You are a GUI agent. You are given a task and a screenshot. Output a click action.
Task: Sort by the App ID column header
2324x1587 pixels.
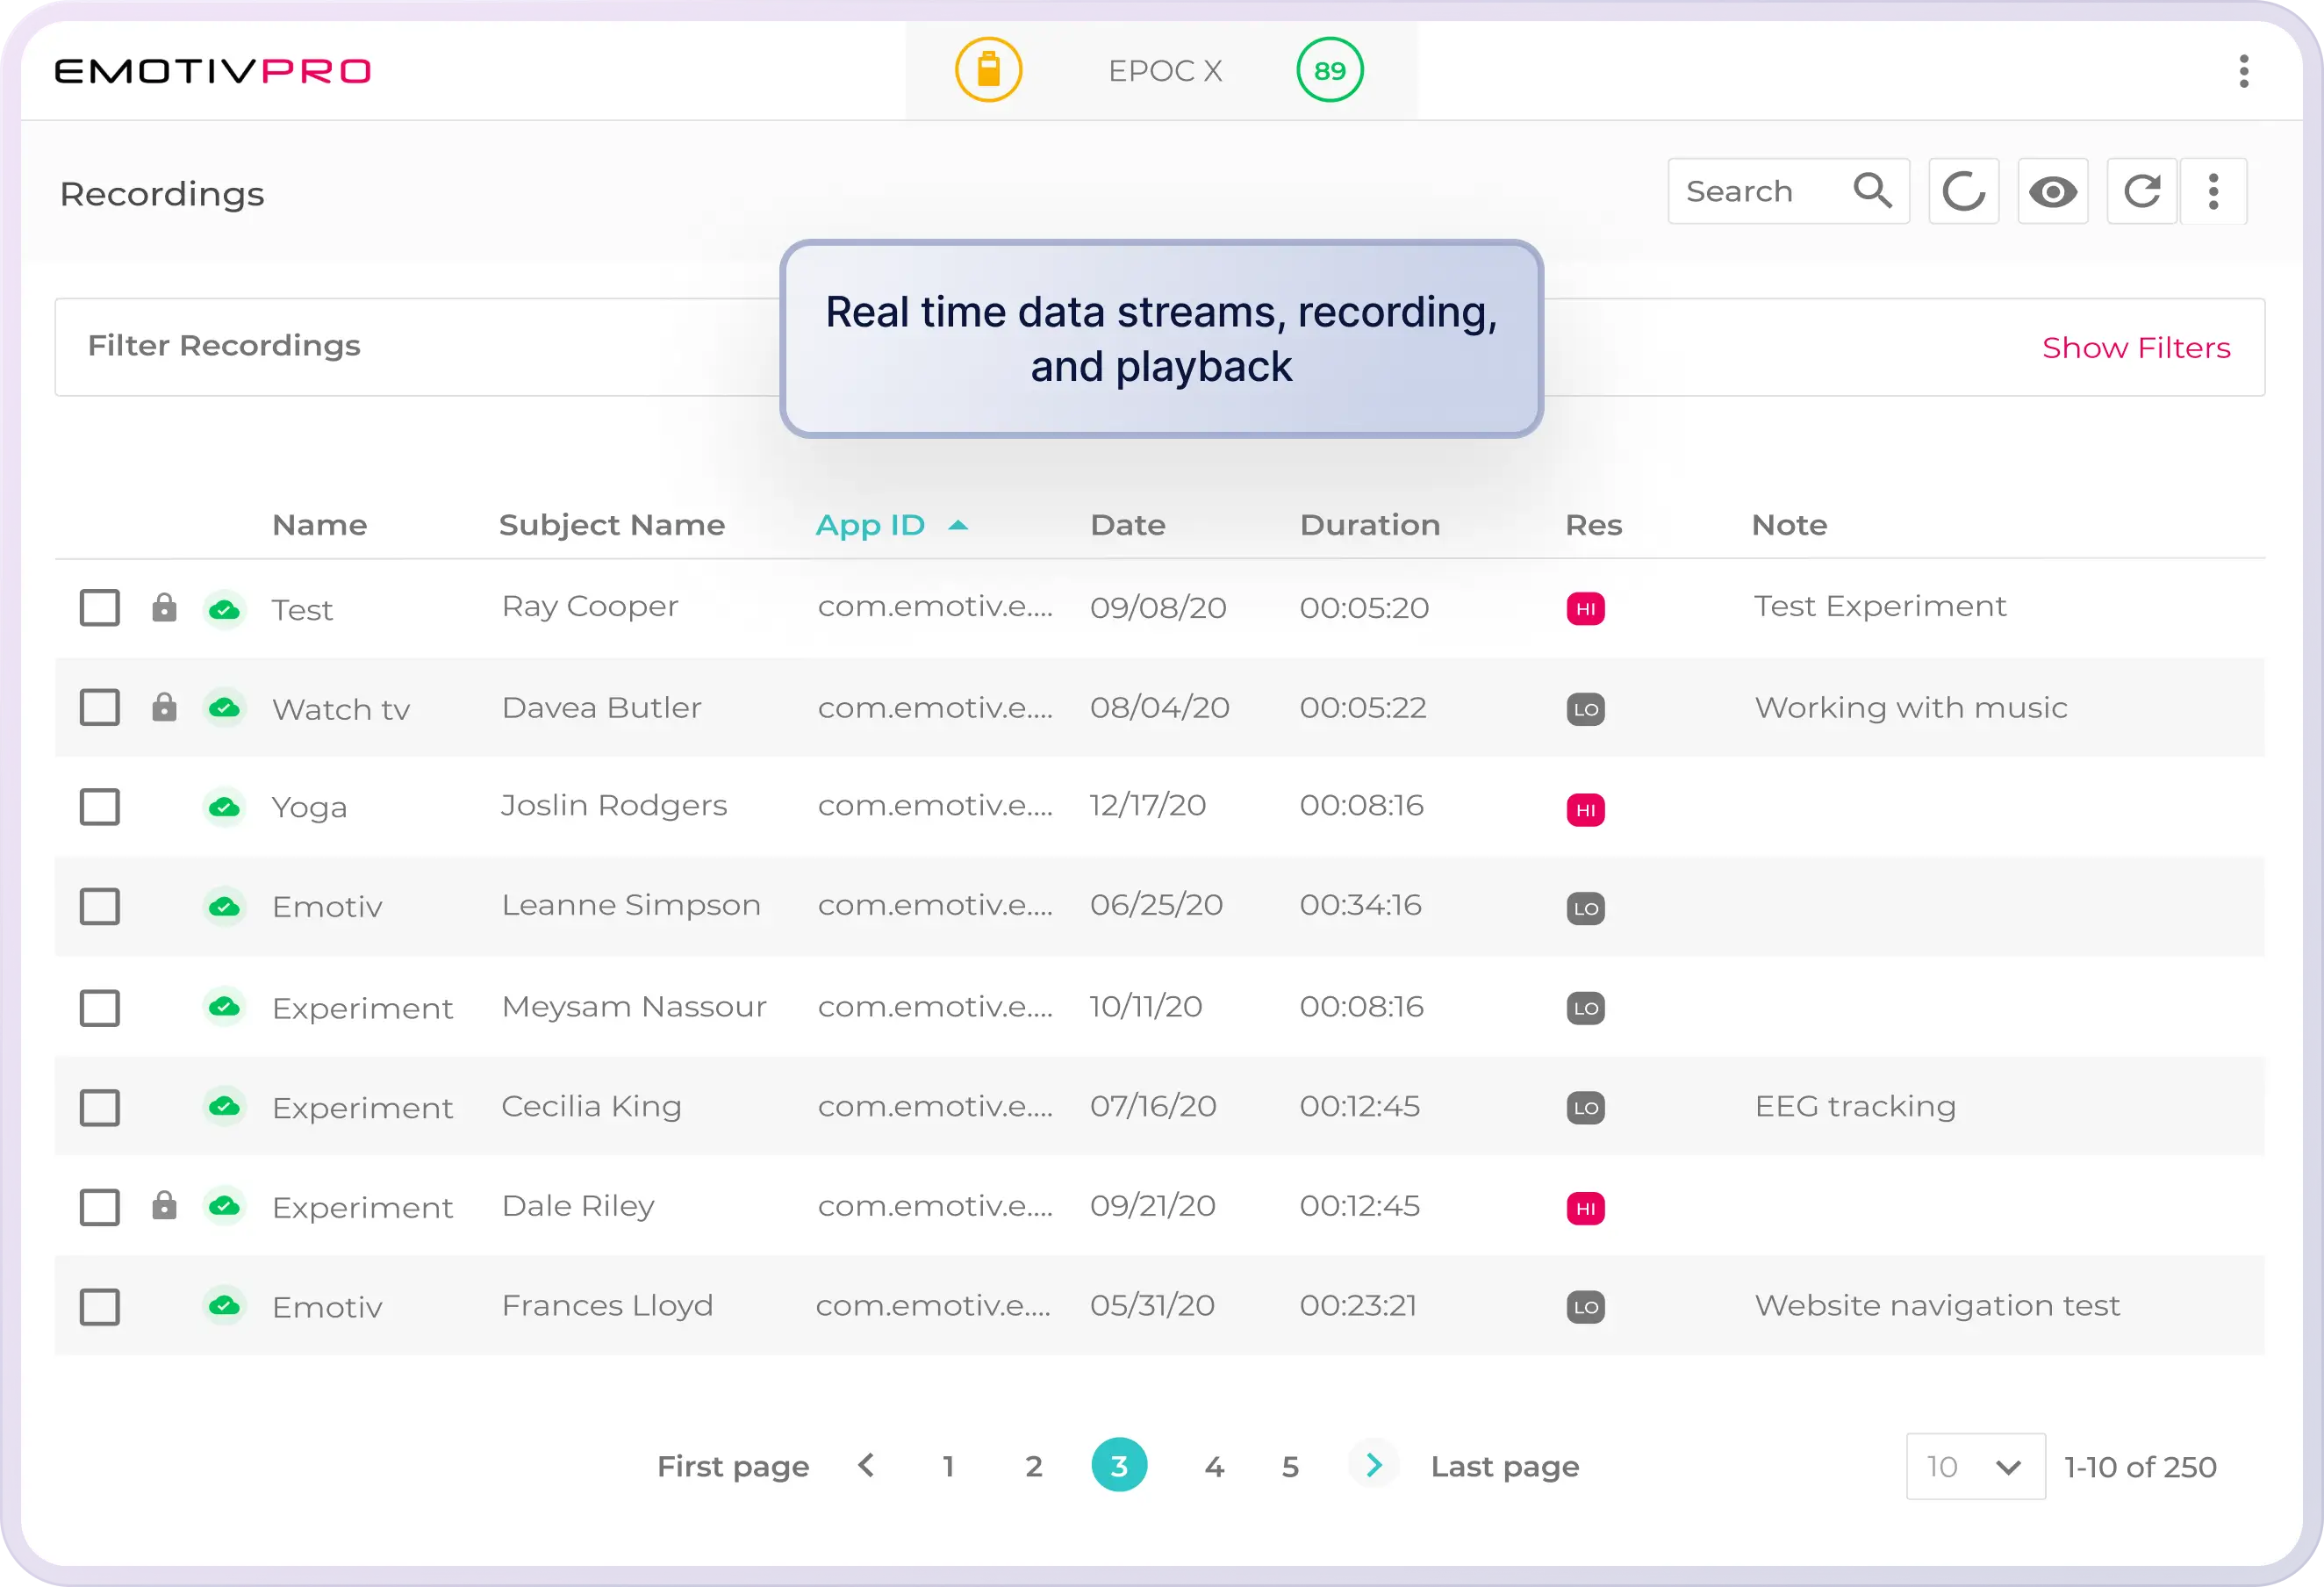click(x=871, y=525)
